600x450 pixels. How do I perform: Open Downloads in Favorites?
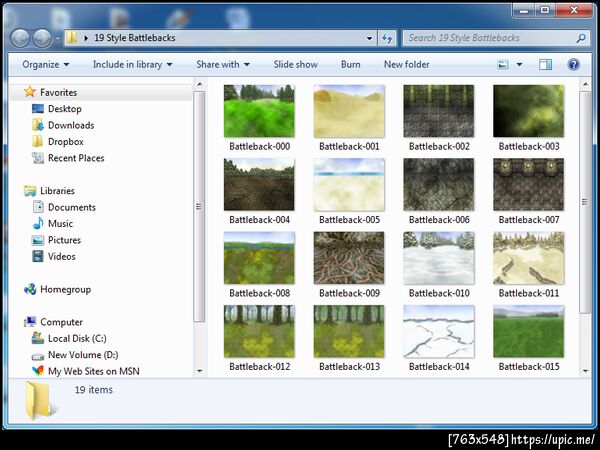coord(71,125)
